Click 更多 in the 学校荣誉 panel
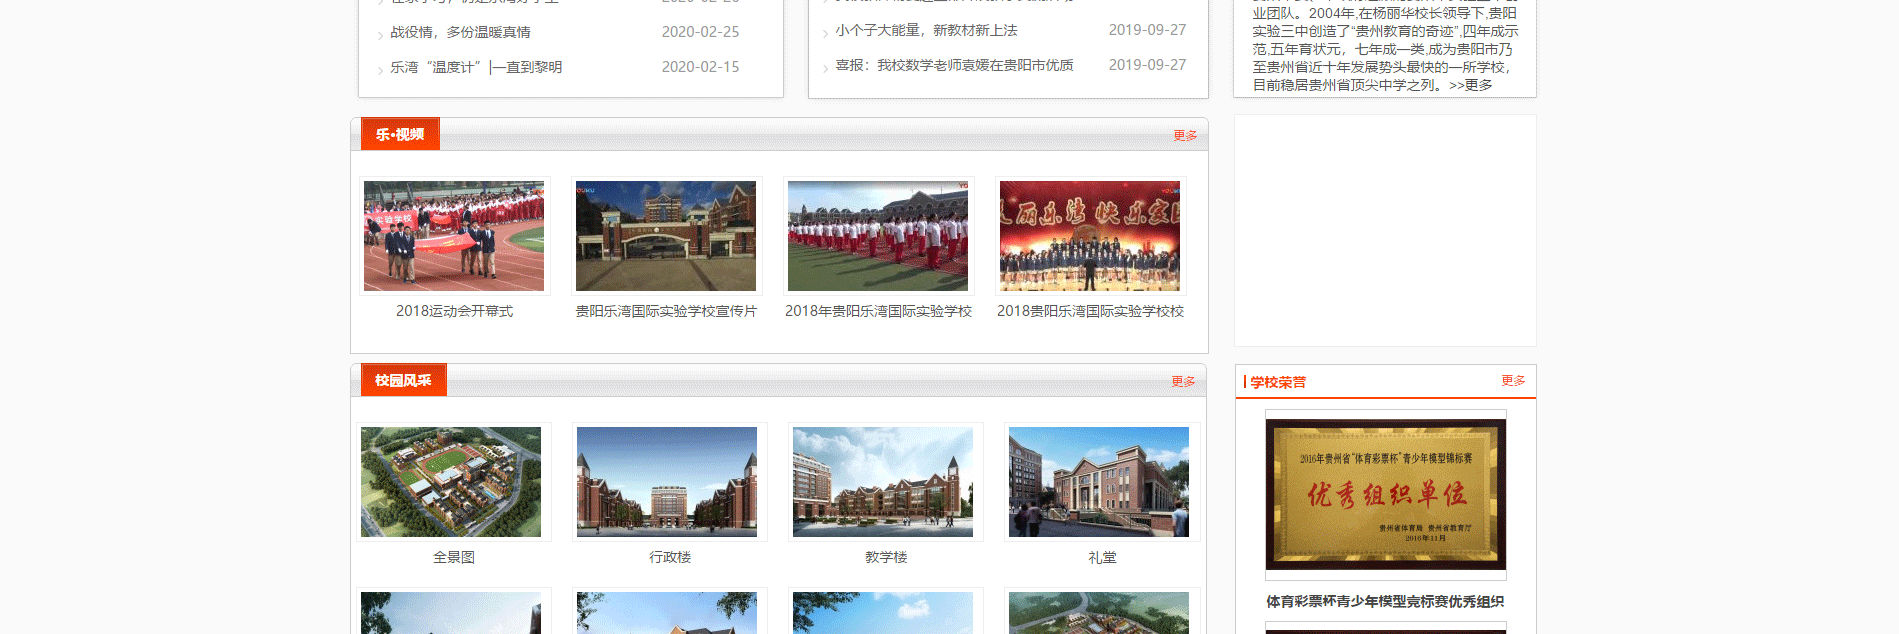1899x634 pixels. point(1513,380)
